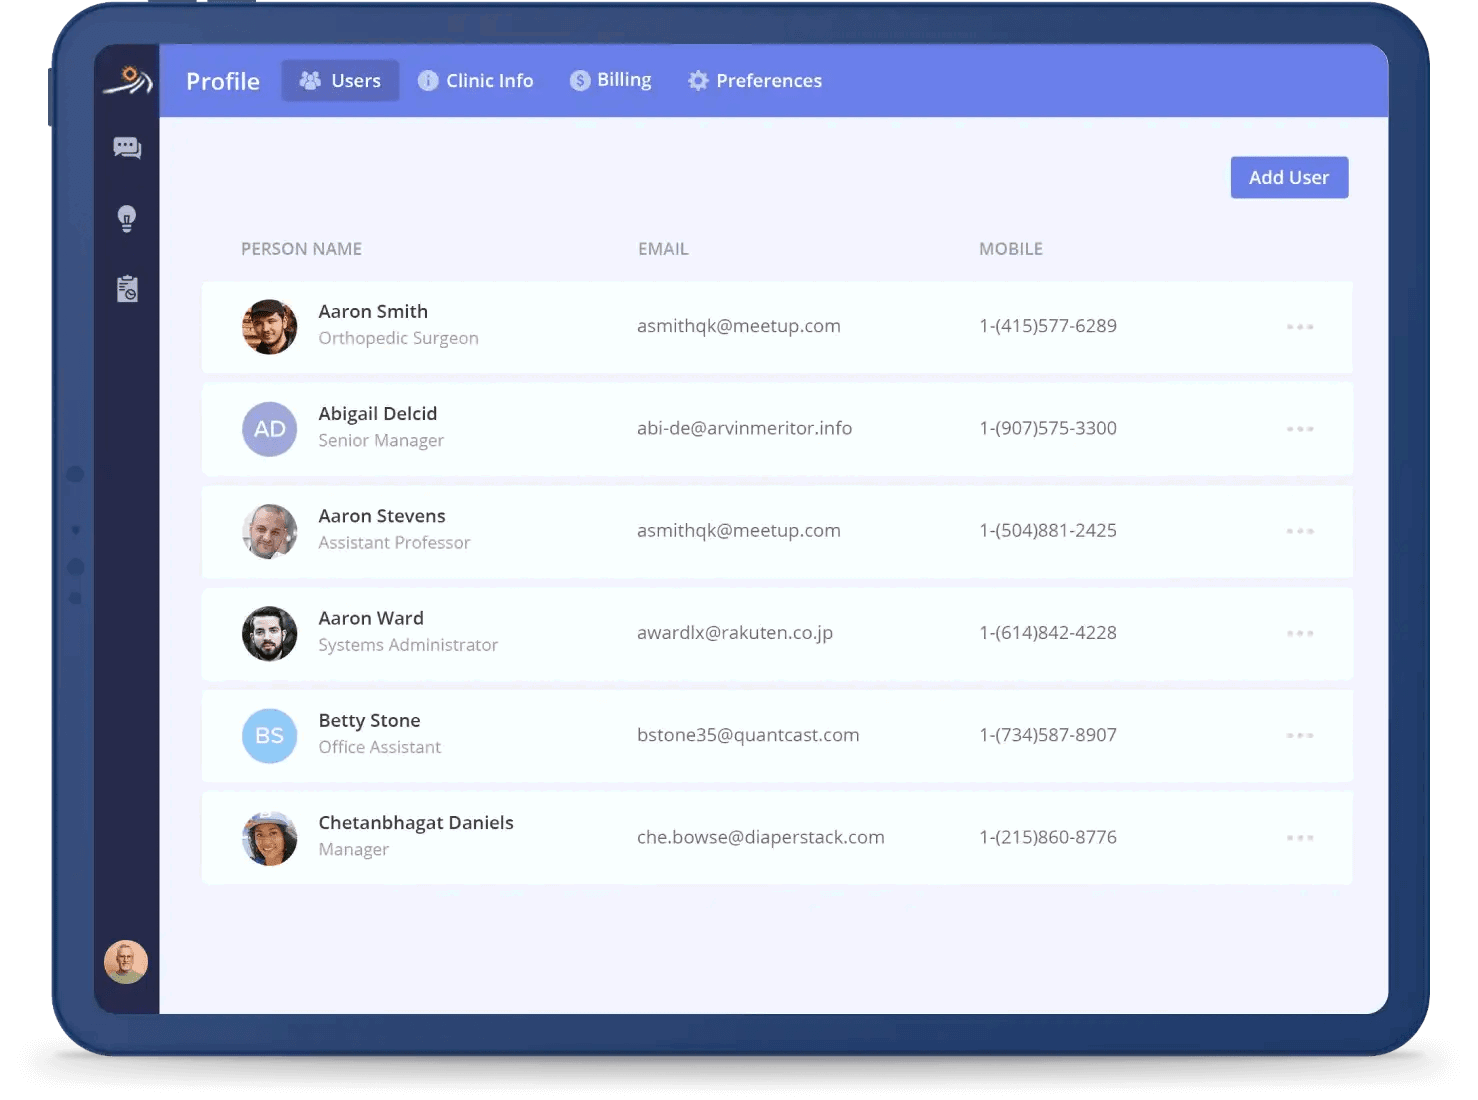Open the more options menu for Betty Stone

tap(1300, 735)
